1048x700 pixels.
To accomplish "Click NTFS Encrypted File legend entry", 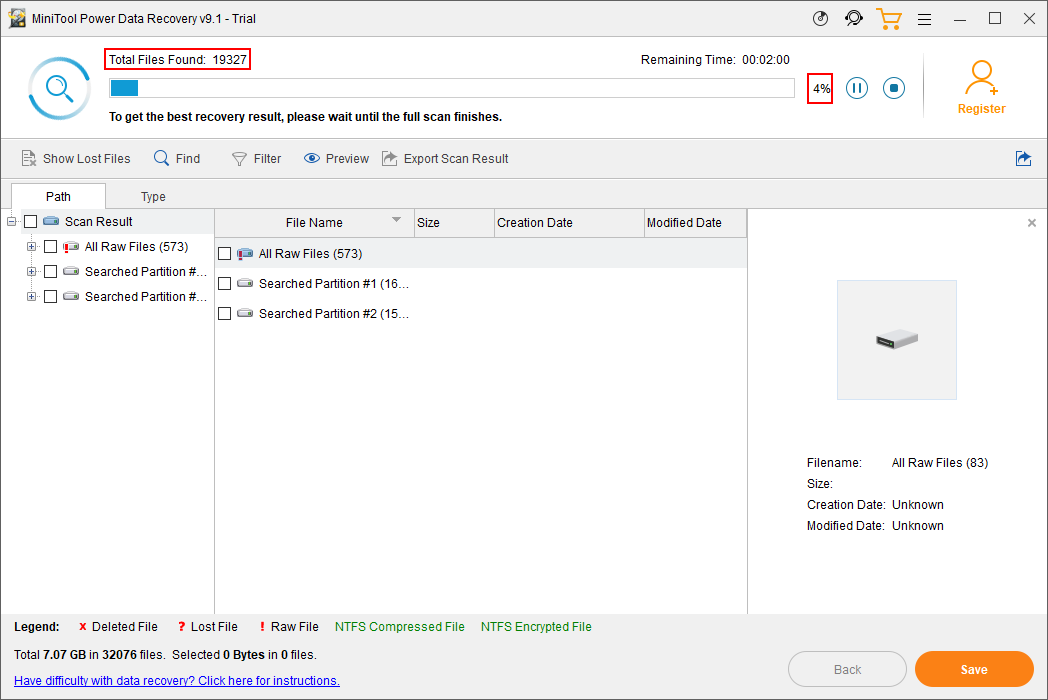I will tap(536, 626).
